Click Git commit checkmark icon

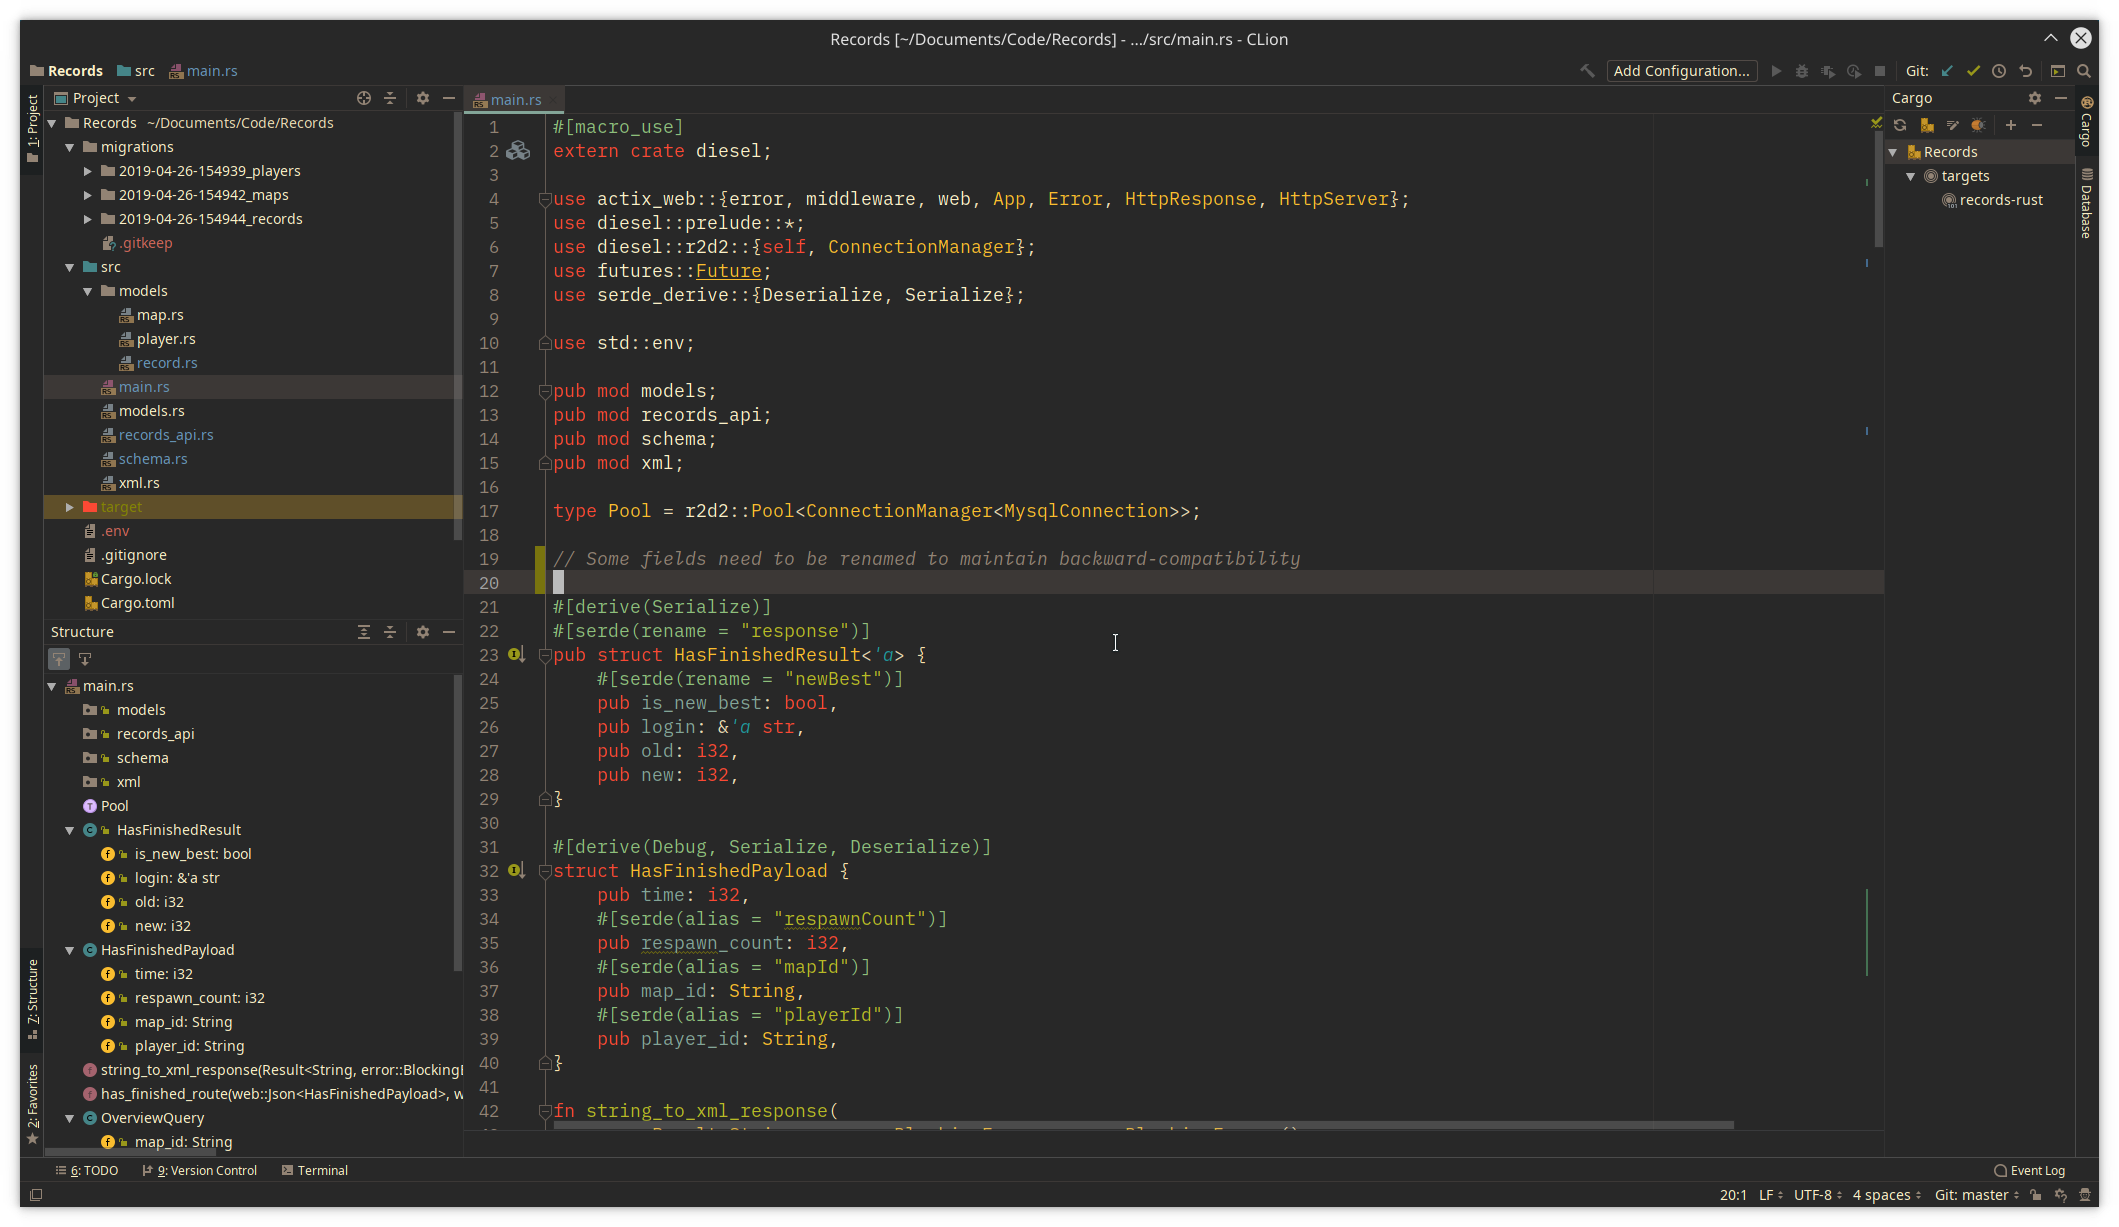(1973, 71)
